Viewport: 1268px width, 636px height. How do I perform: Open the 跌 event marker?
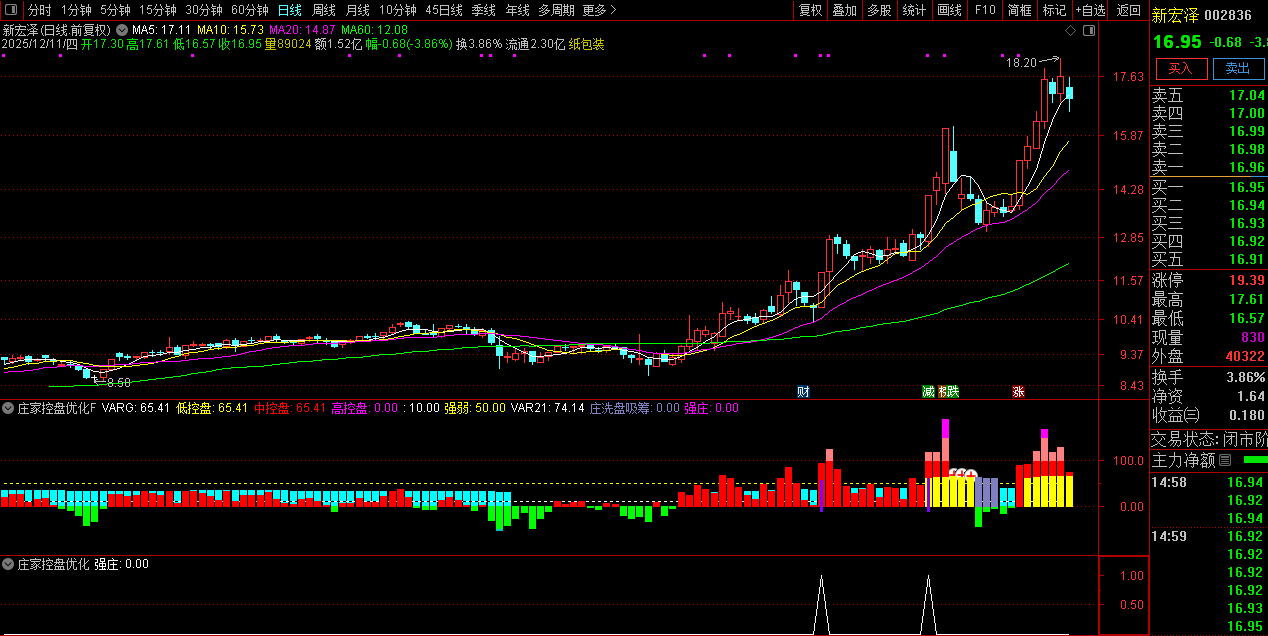pos(953,392)
